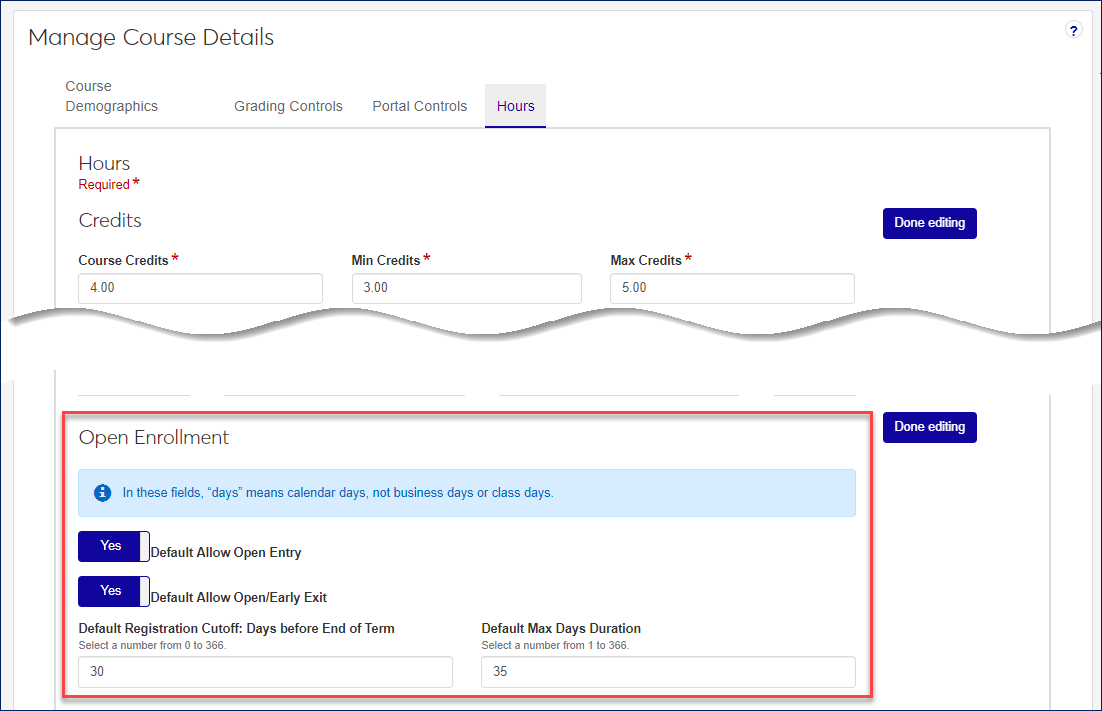Click the info icon in blue banner
1102x711 pixels.
coord(102,493)
